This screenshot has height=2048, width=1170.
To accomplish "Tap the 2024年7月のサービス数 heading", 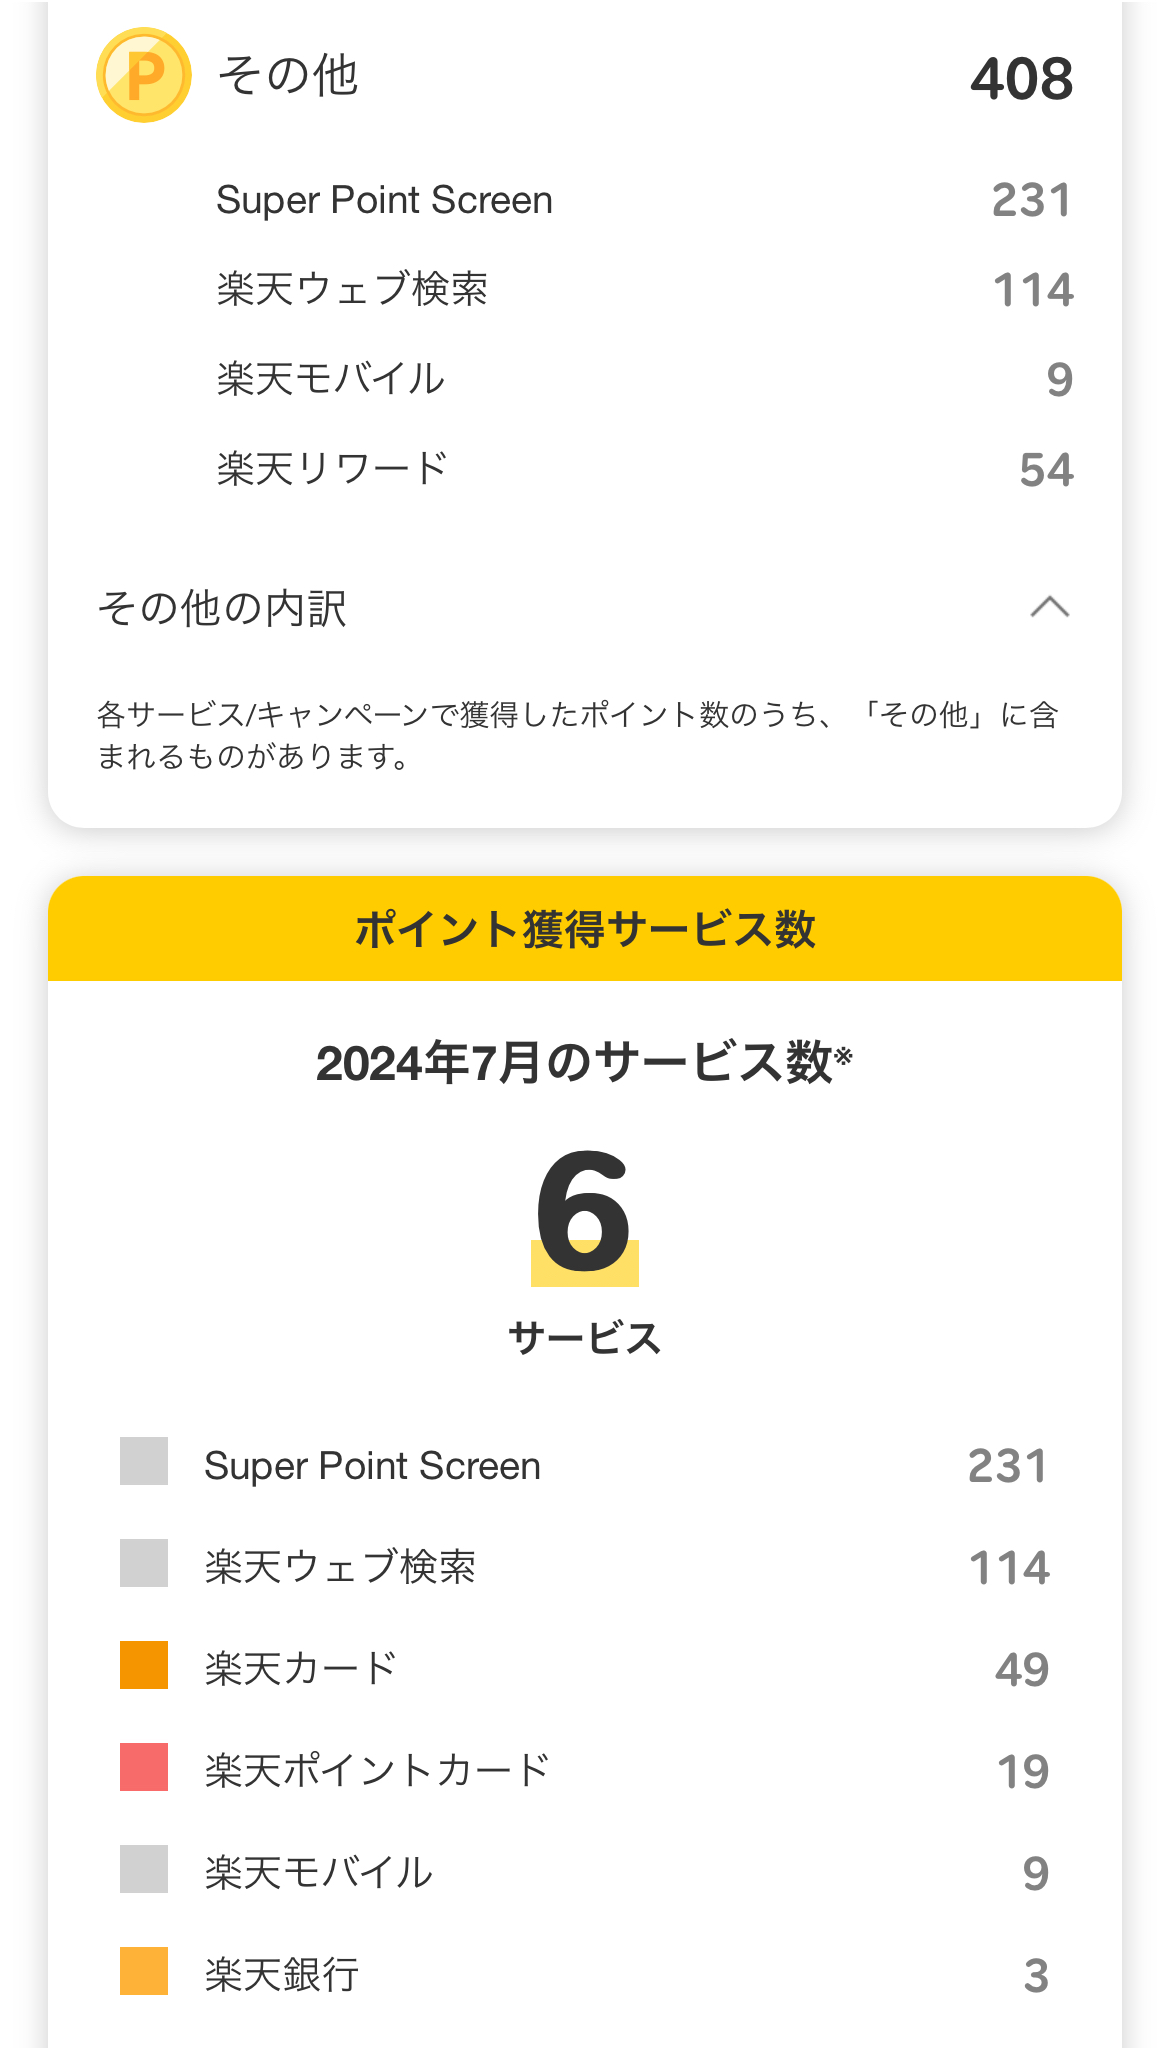I will click(584, 1063).
